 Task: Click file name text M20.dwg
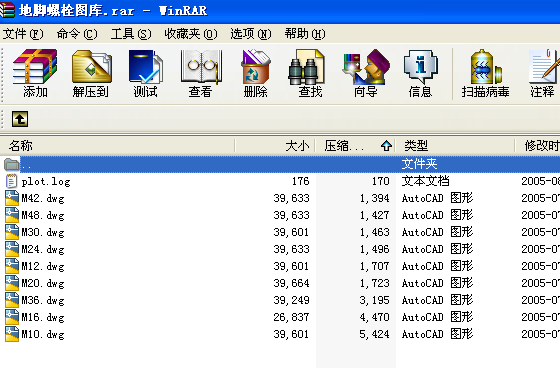pos(43,283)
